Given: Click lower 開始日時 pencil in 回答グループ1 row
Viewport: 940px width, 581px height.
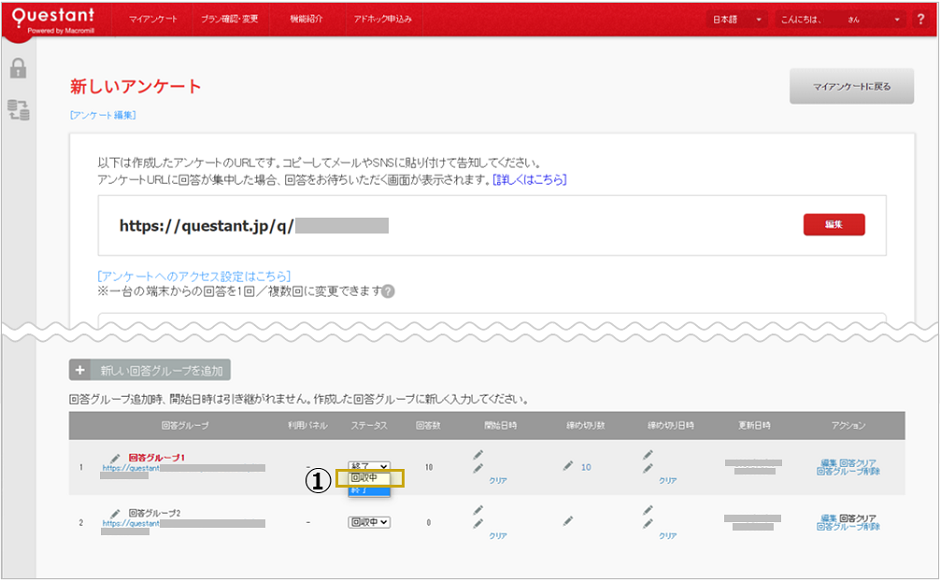Looking at the screenshot, I should point(478,468).
